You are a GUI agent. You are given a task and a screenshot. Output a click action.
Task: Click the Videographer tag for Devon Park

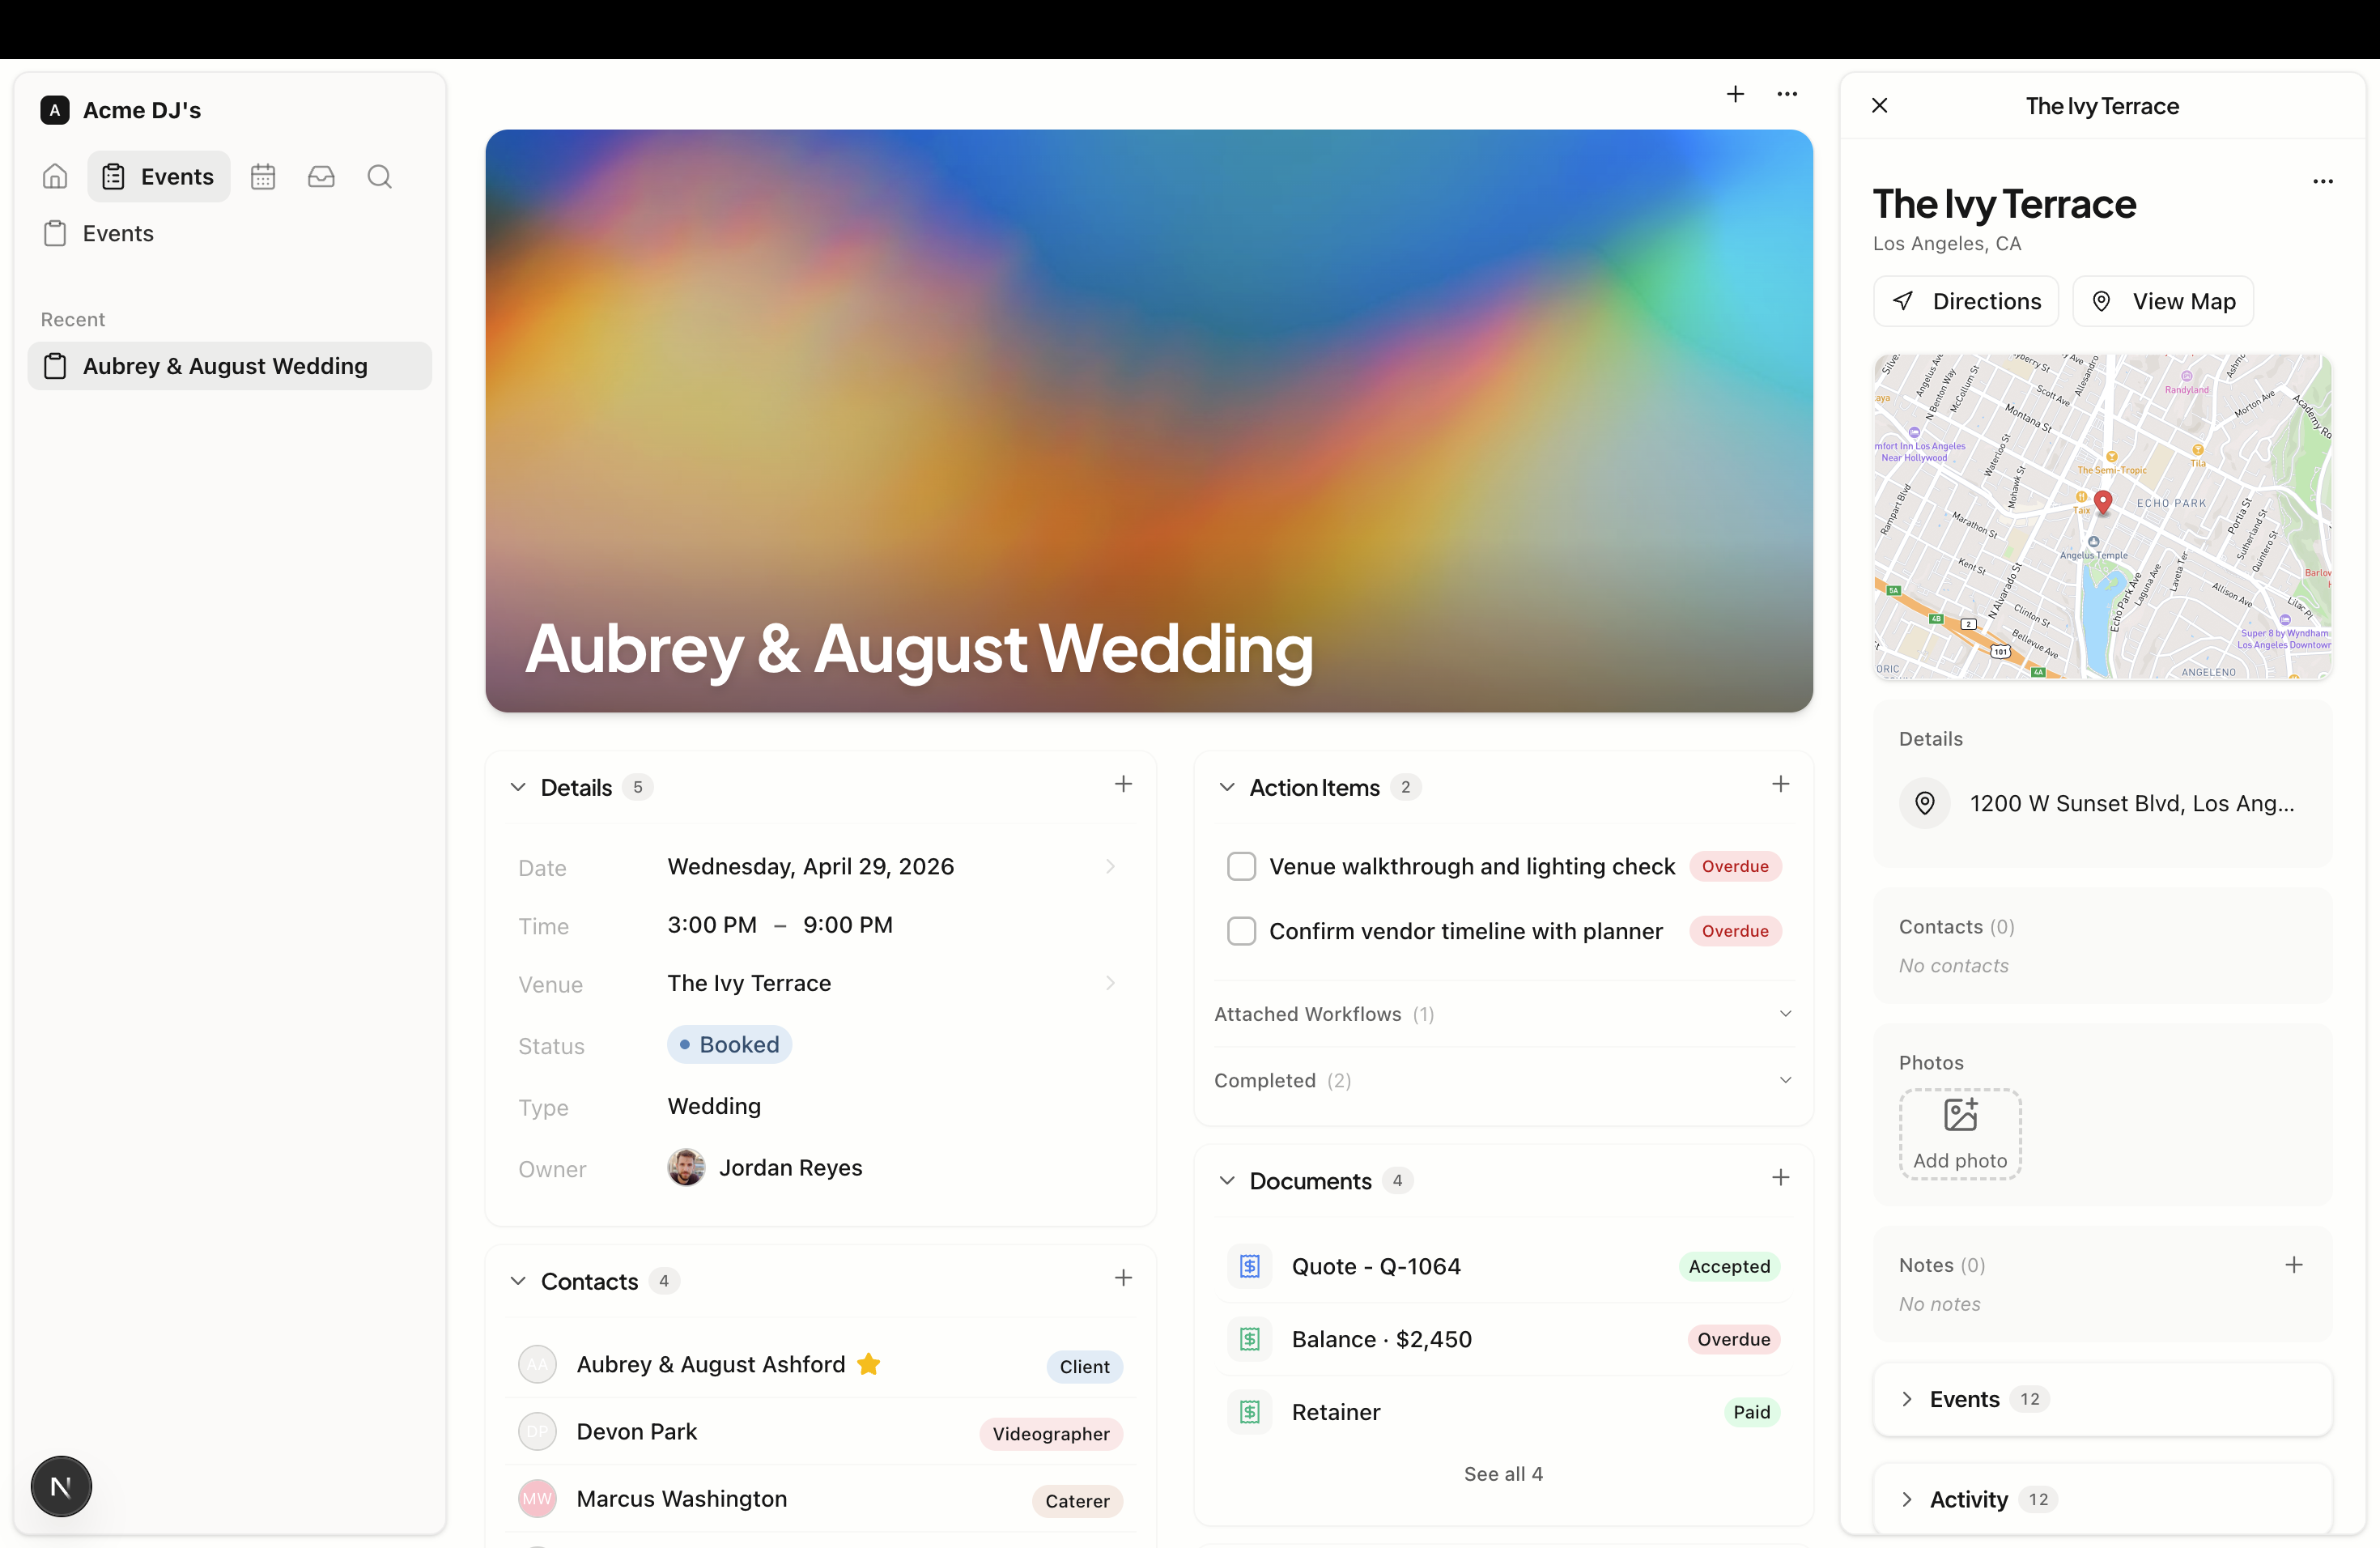pyautogui.click(x=1051, y=1434)
